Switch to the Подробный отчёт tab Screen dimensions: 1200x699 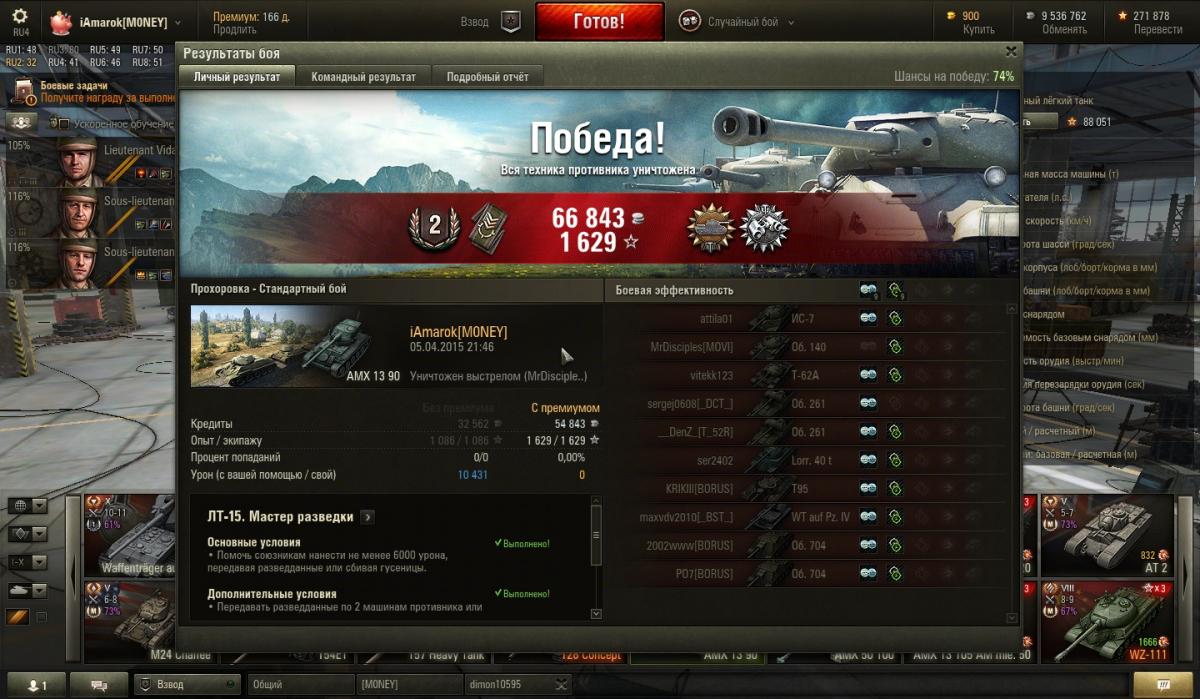488,76
